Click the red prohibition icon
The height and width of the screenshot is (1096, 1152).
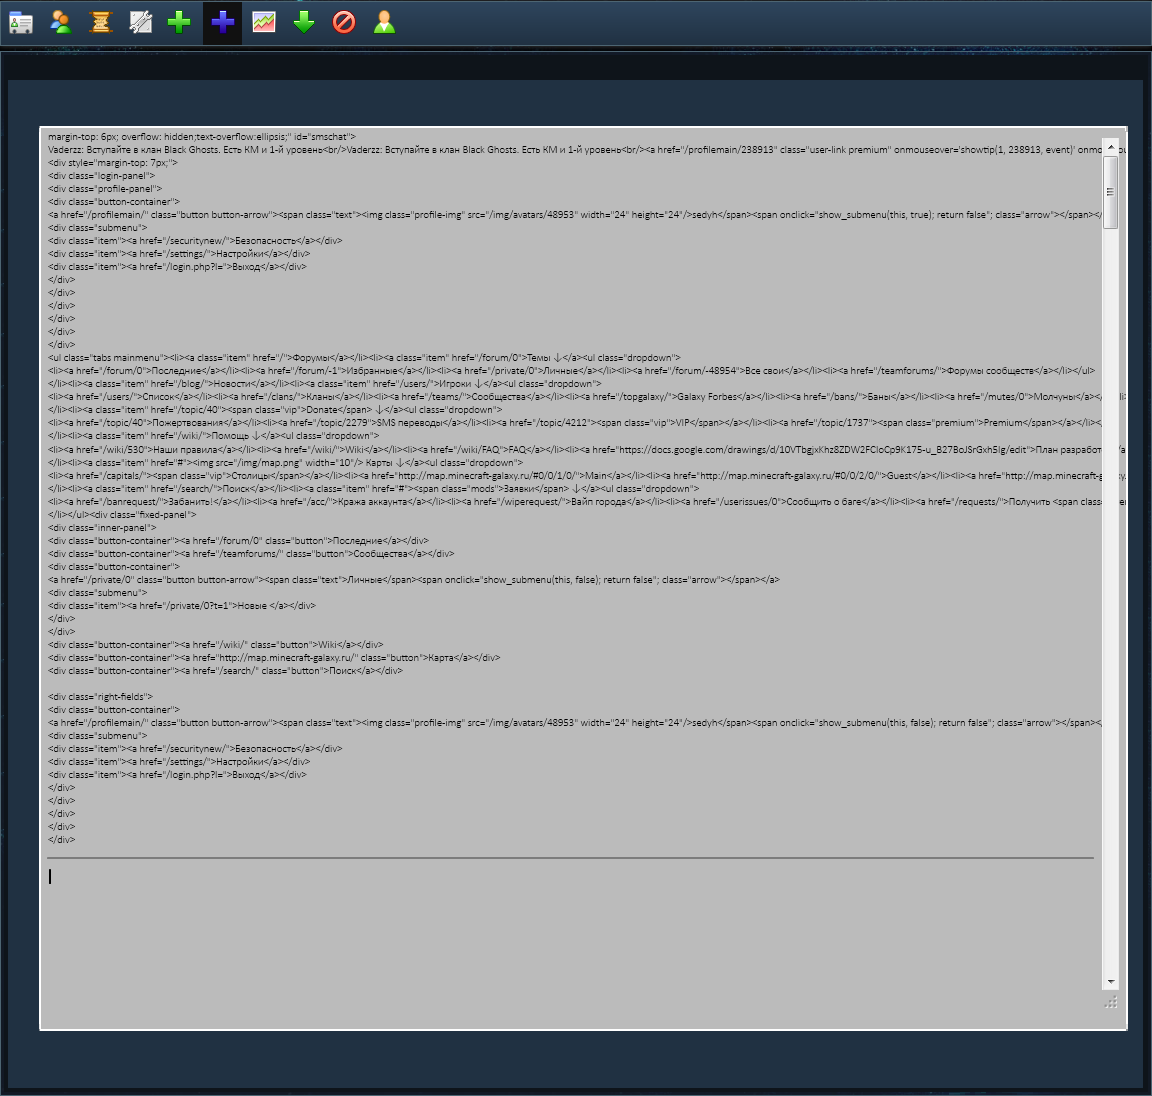click(344, 22)
